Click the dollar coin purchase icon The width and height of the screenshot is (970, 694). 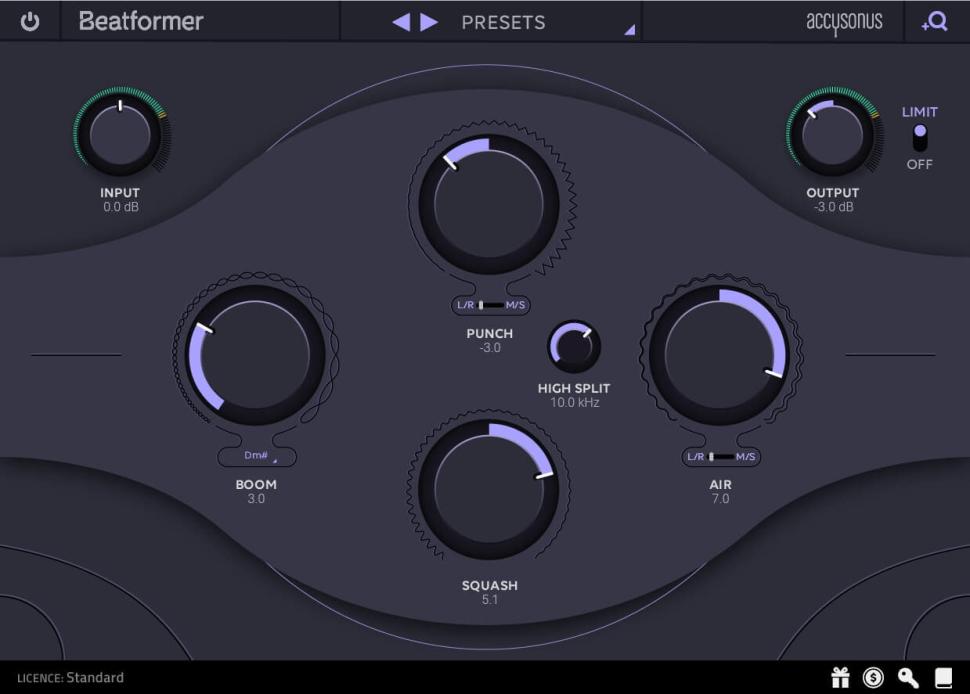(x=872, y=677)
